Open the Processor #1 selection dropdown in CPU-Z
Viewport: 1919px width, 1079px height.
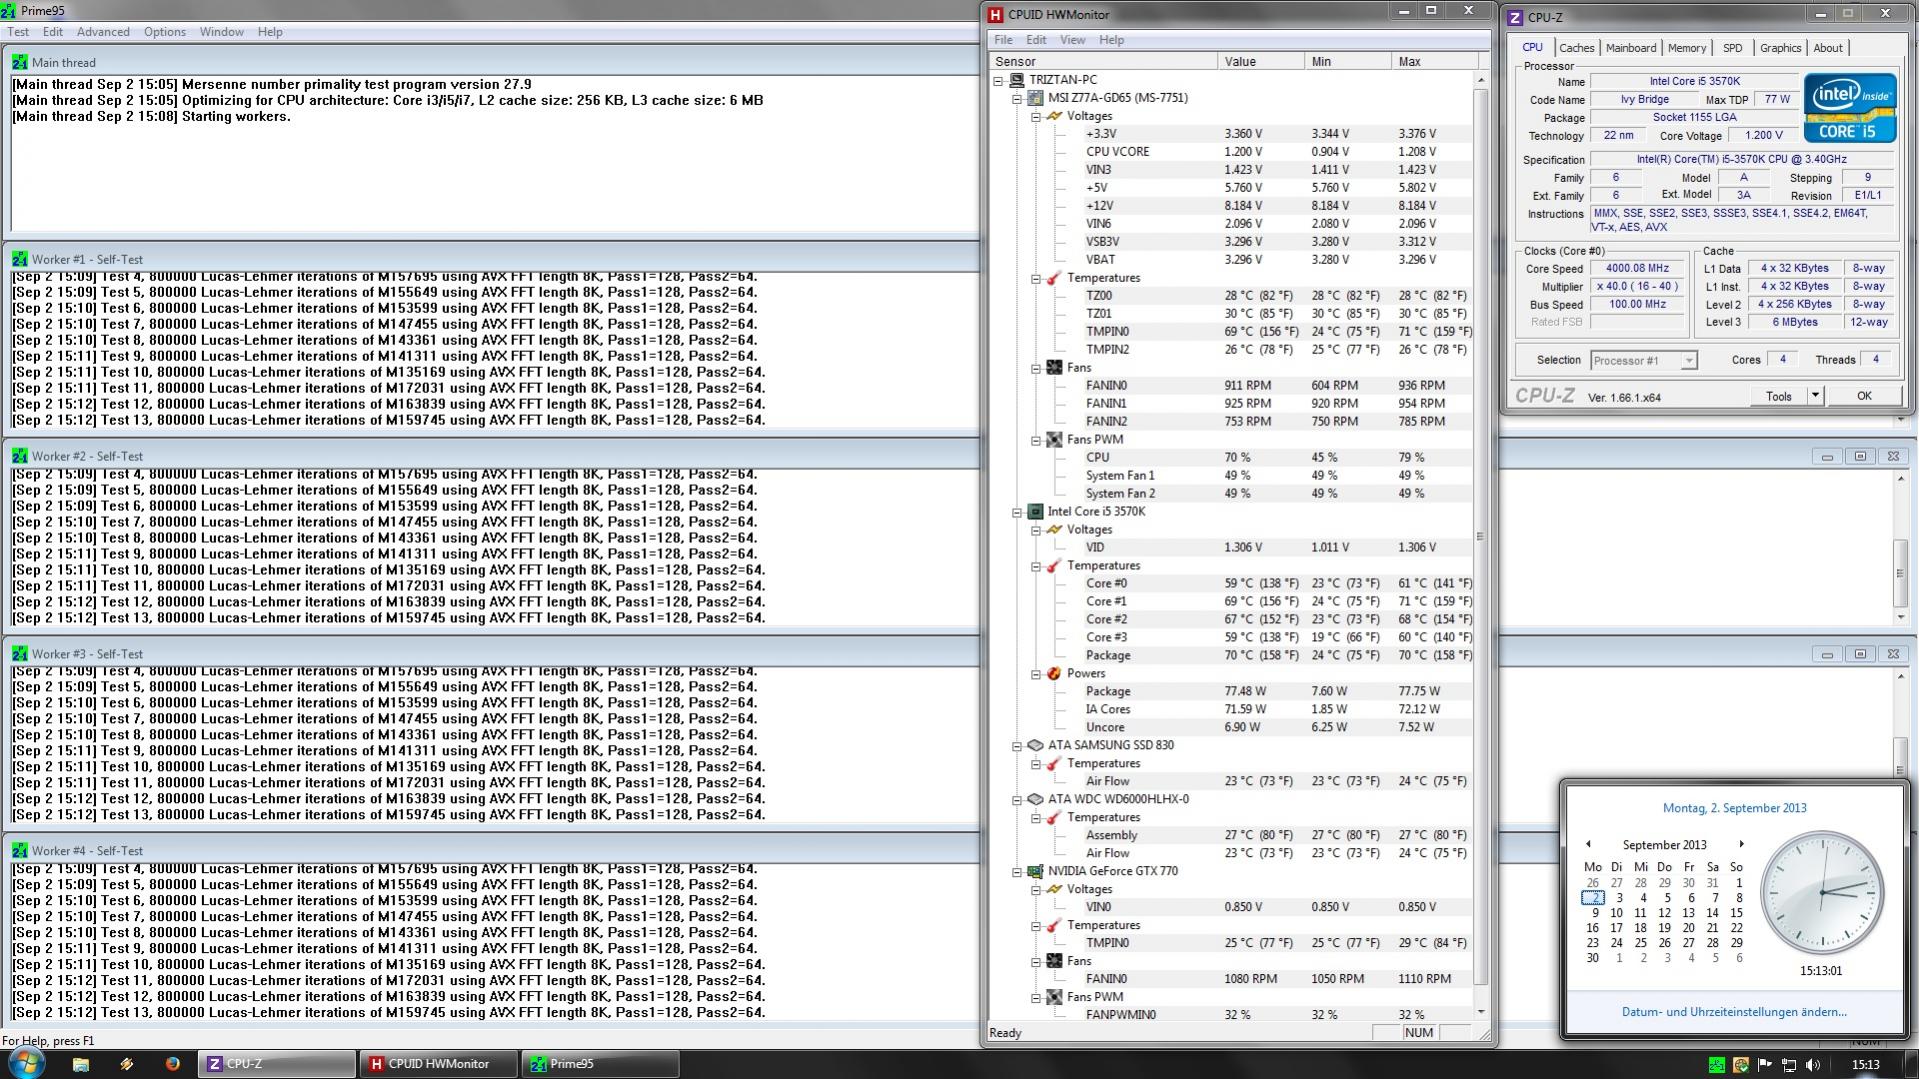1689,360
